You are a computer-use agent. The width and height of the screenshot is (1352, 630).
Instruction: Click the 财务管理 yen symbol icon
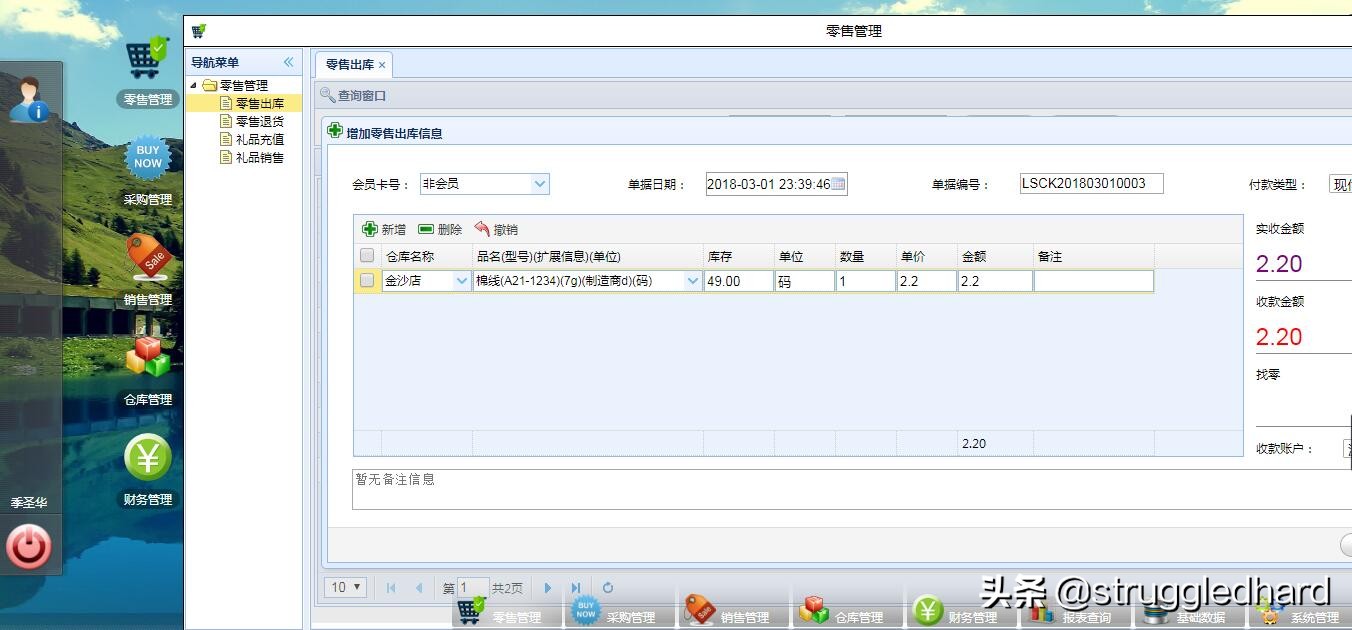pyautogui.click(x=146, y=458)
